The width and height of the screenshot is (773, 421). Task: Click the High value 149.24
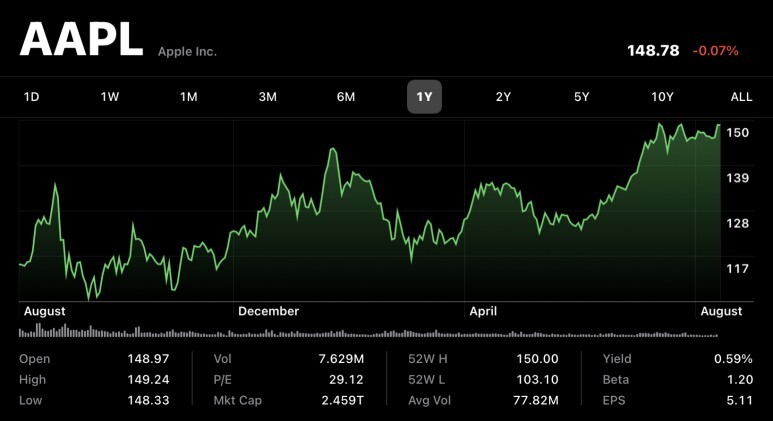pyautogui.click(x=148, y=379)
